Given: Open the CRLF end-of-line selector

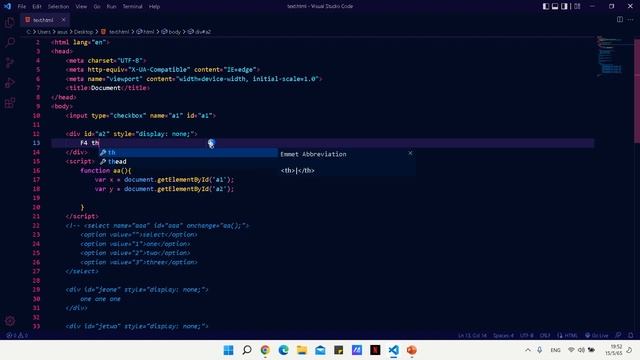Looking at the screenshot, I should click(x=545, y=335).
